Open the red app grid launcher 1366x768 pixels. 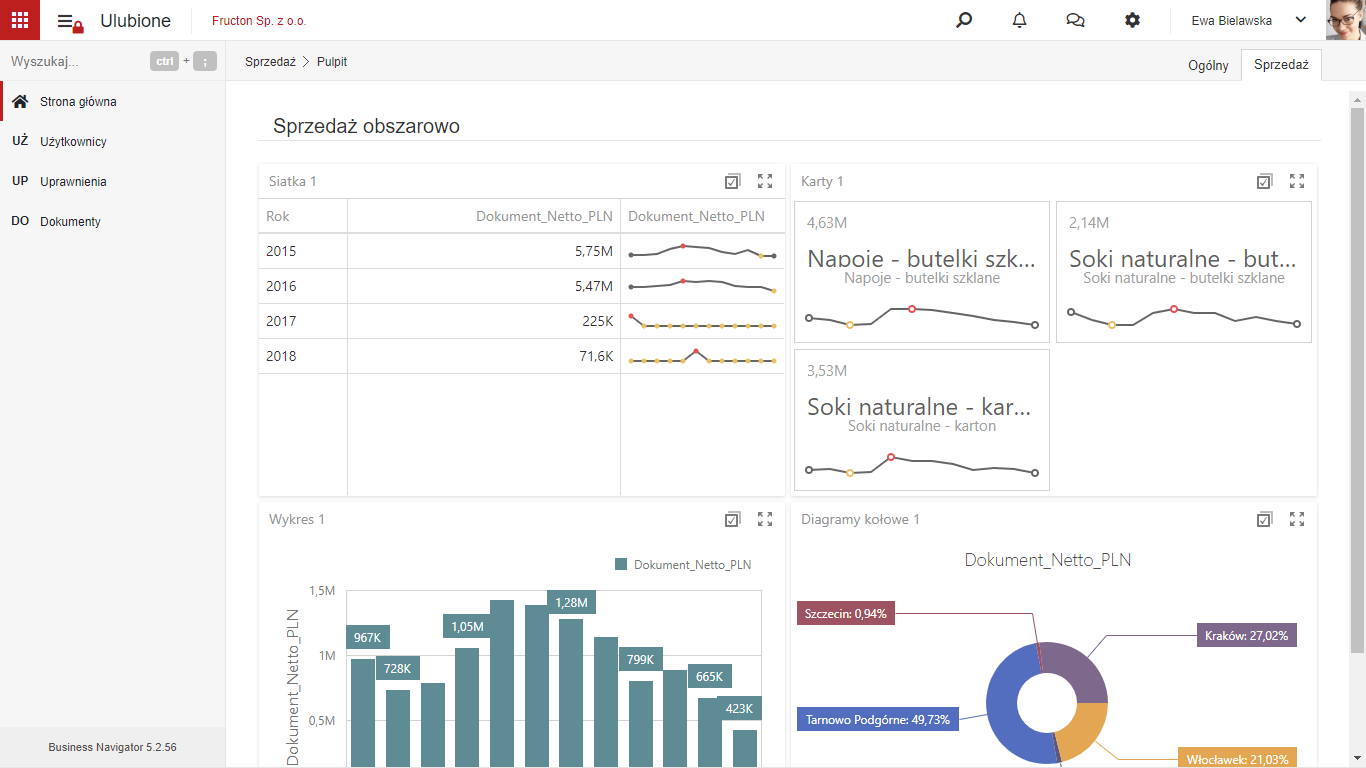(x=20, y=20)
